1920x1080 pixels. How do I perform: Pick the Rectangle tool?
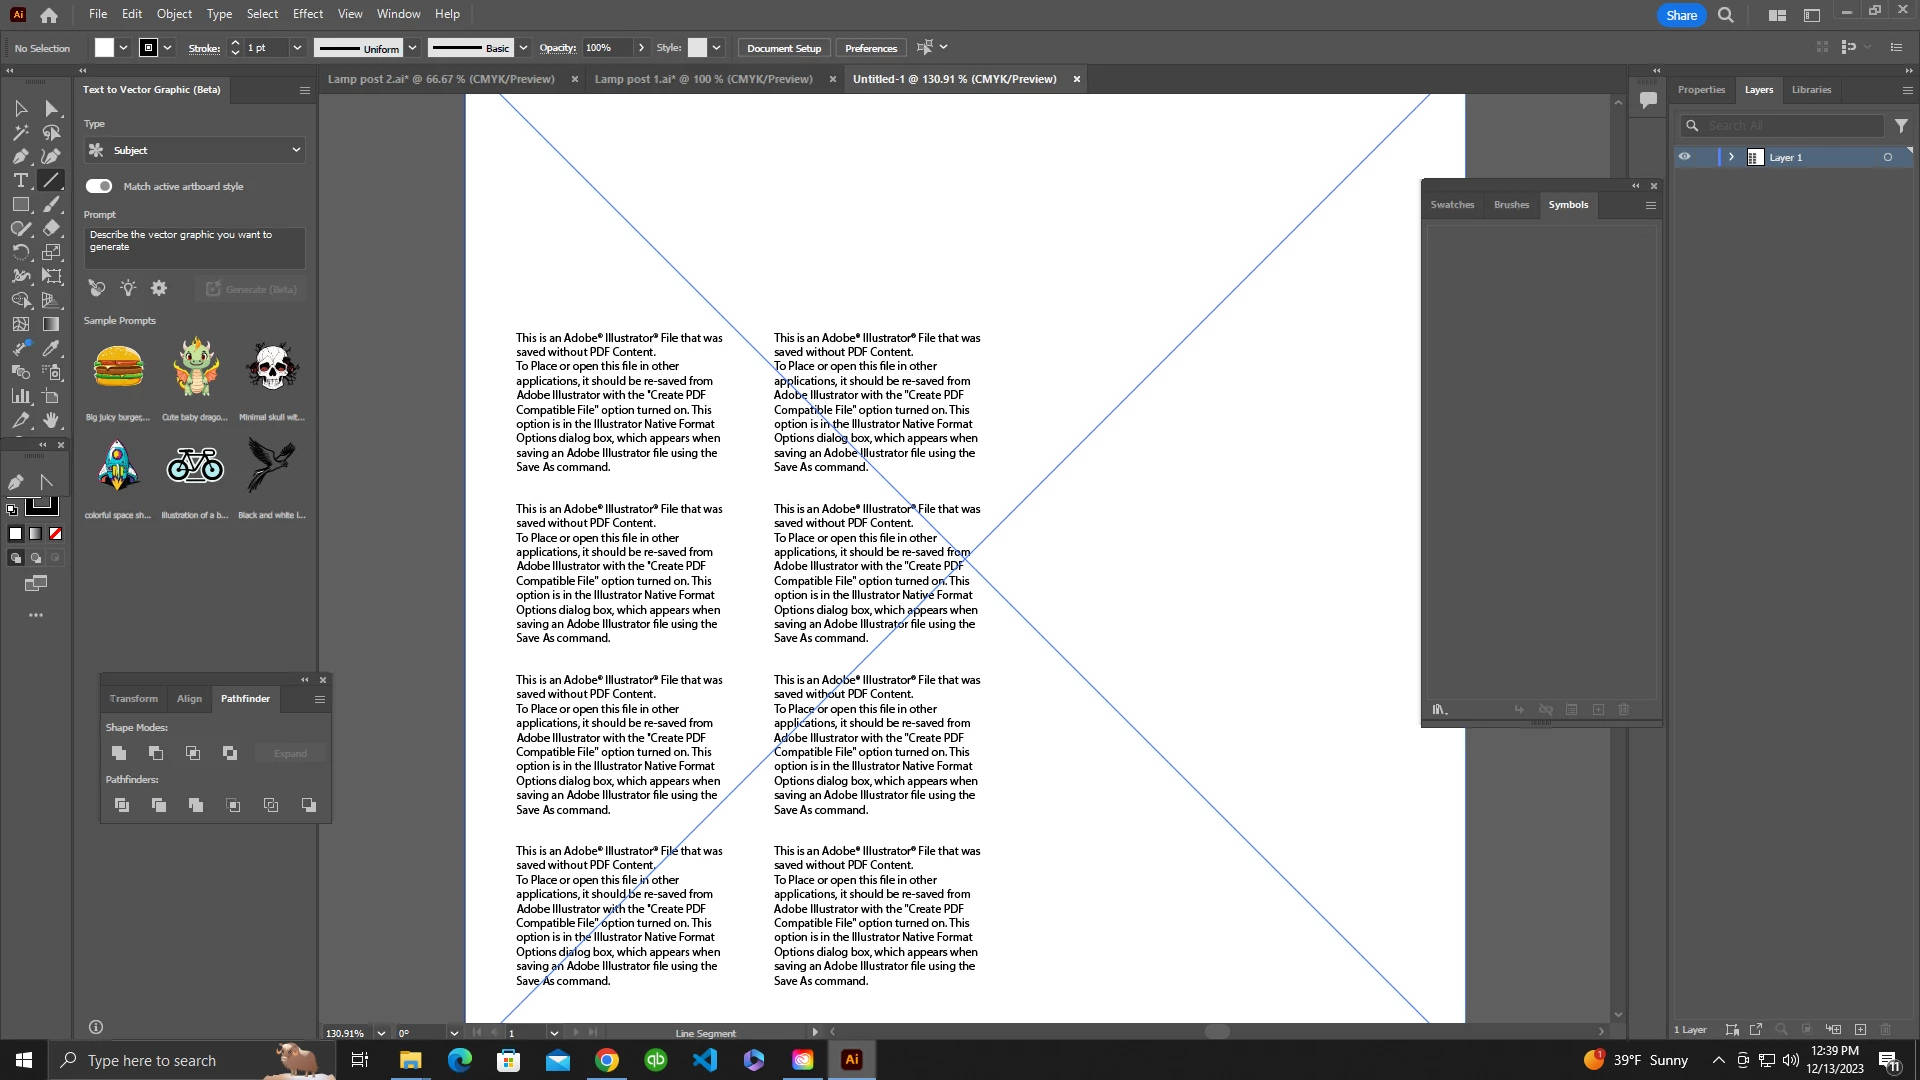tap(20, 204)
